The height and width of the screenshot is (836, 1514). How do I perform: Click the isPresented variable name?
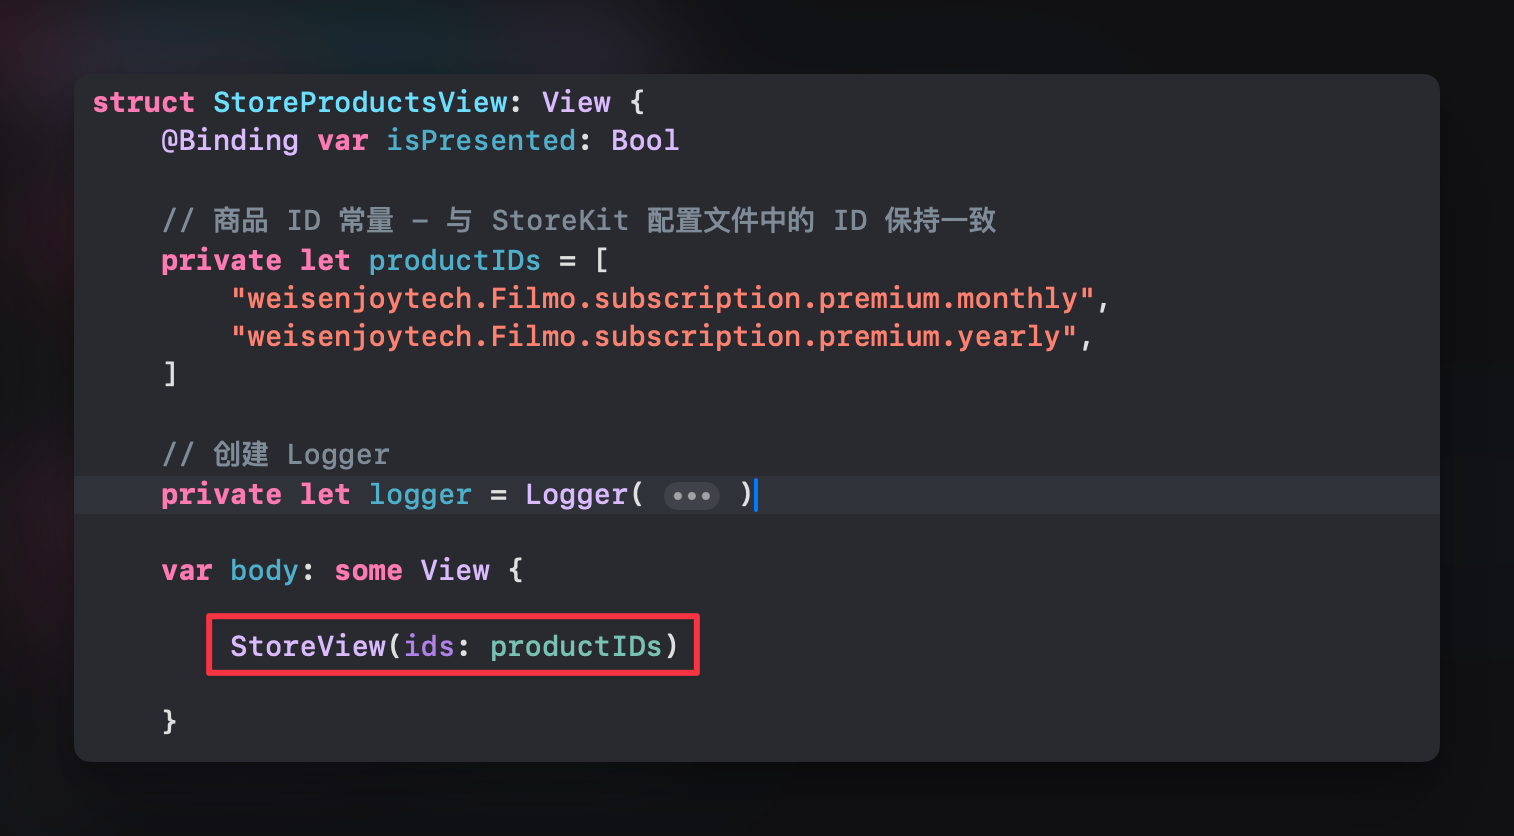tap(480, 141)
